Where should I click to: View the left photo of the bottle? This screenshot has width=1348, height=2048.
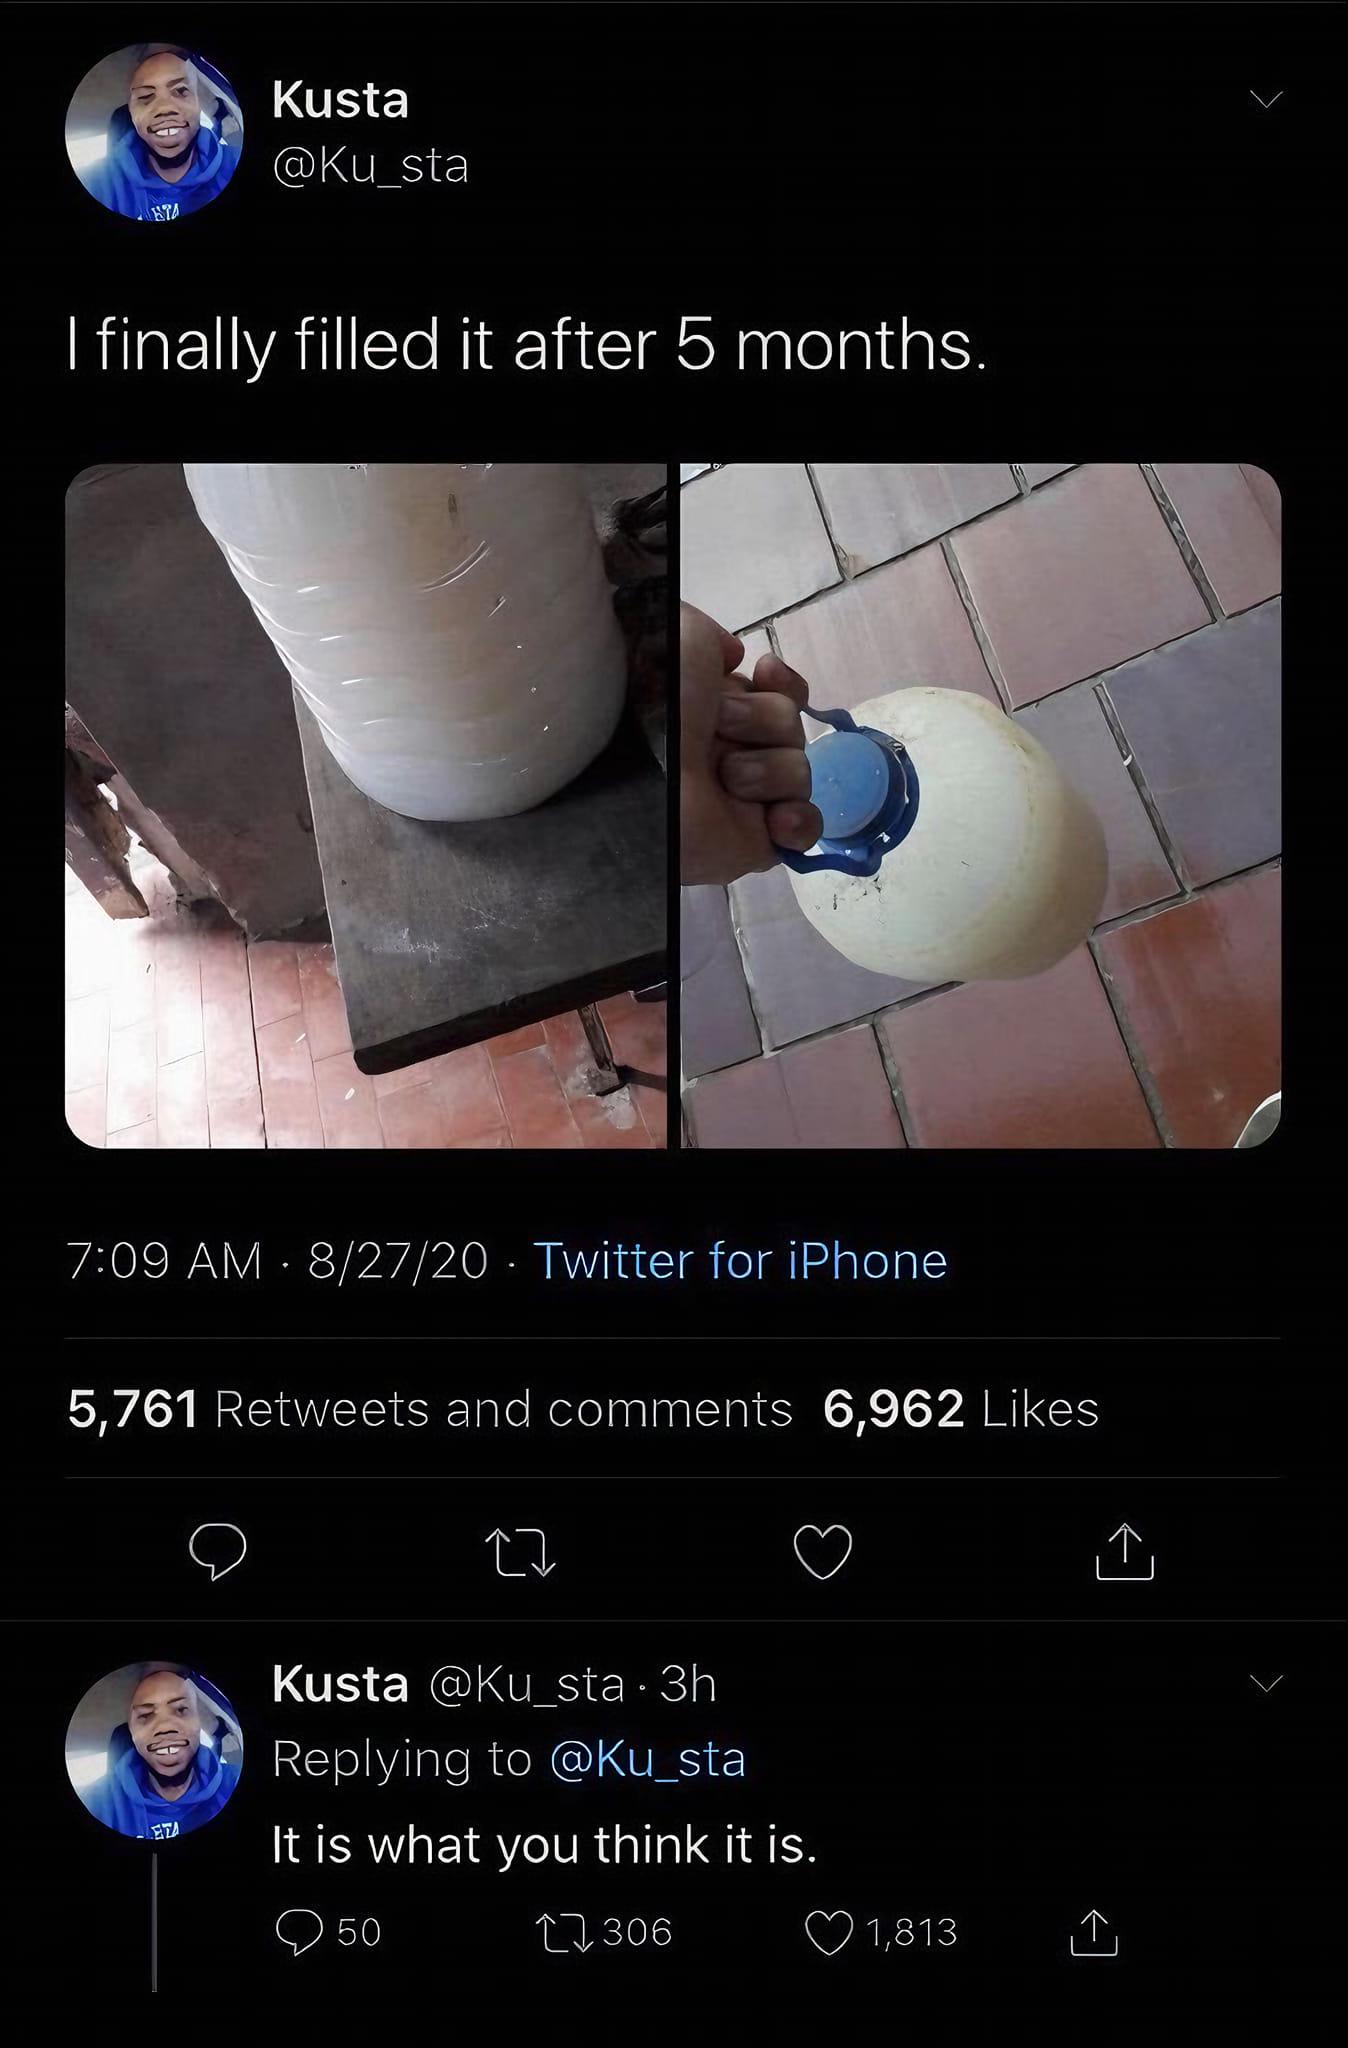pos(366,806)
